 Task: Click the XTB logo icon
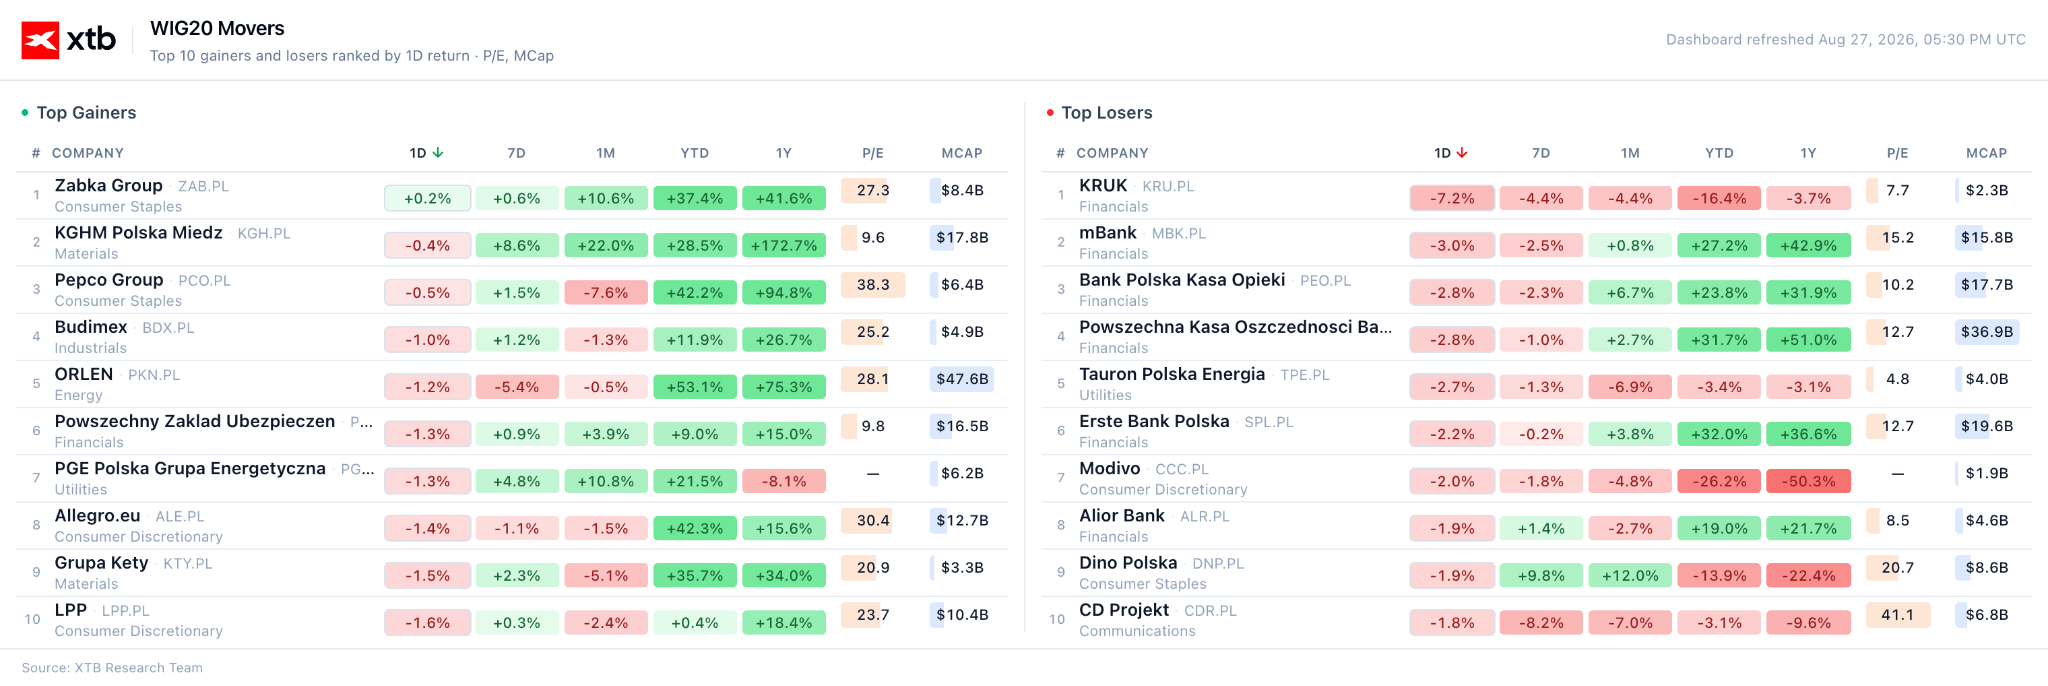click(40, 40)
